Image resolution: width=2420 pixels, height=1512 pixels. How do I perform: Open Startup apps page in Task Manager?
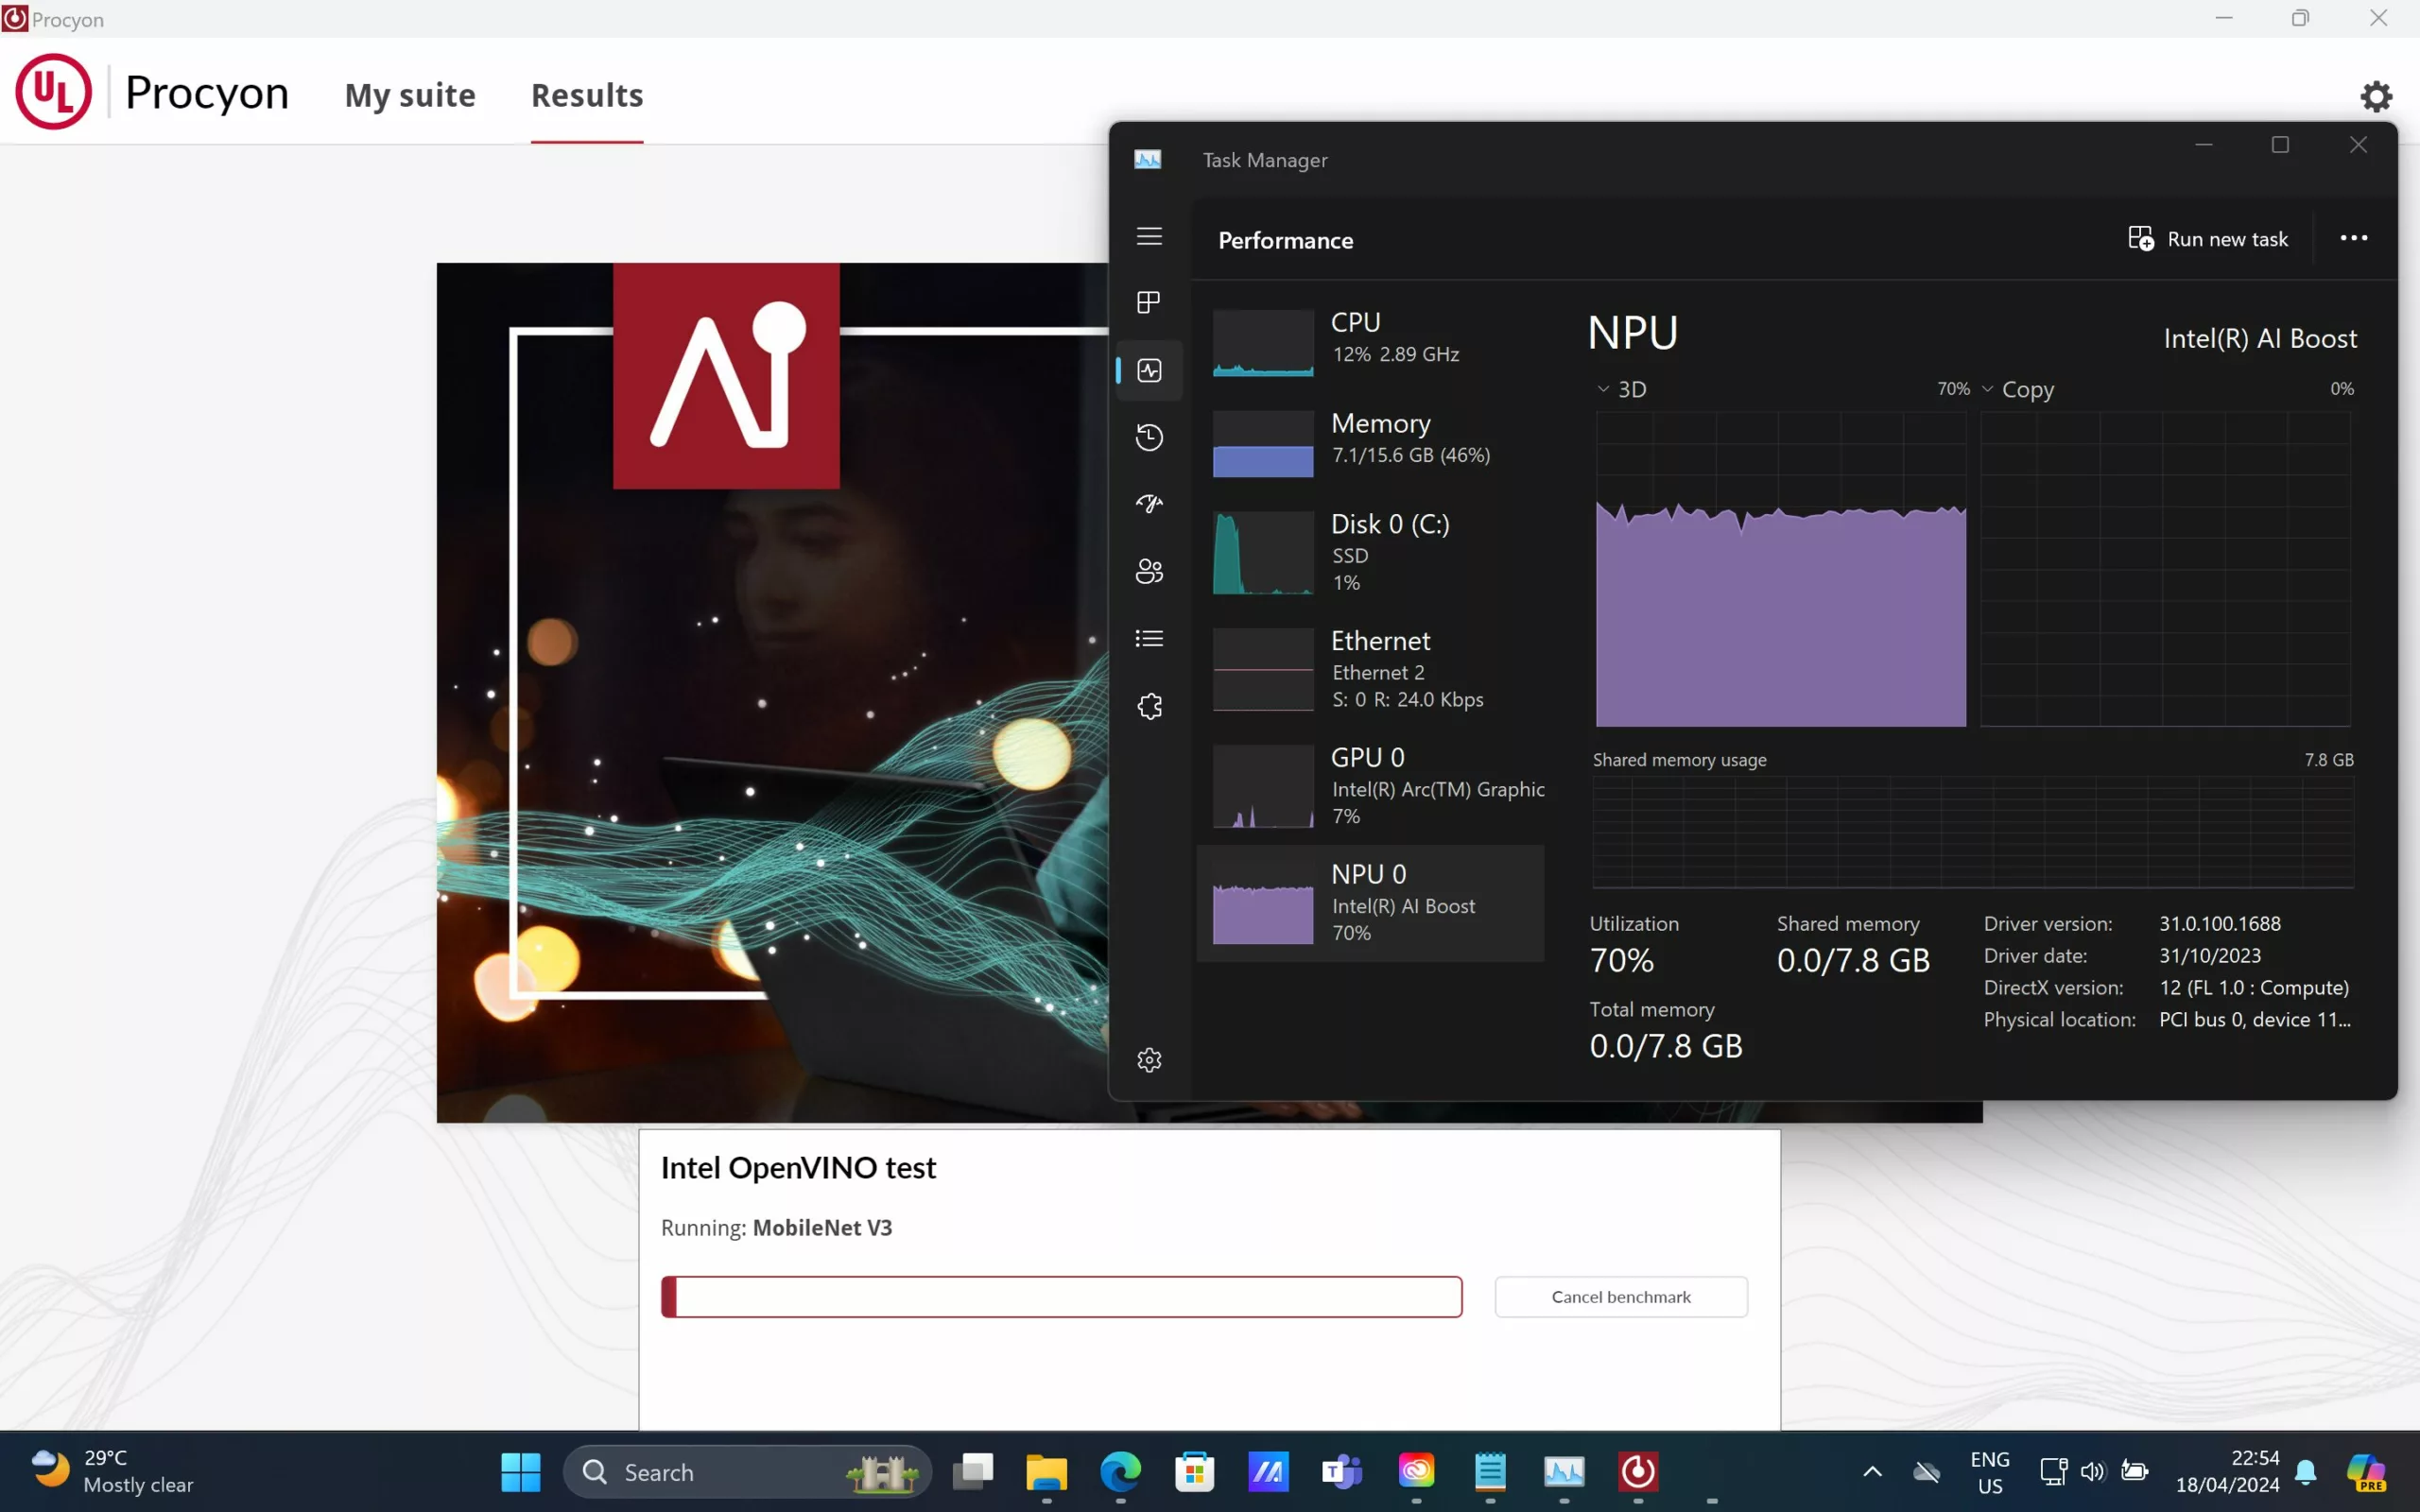click(1149, 504)
